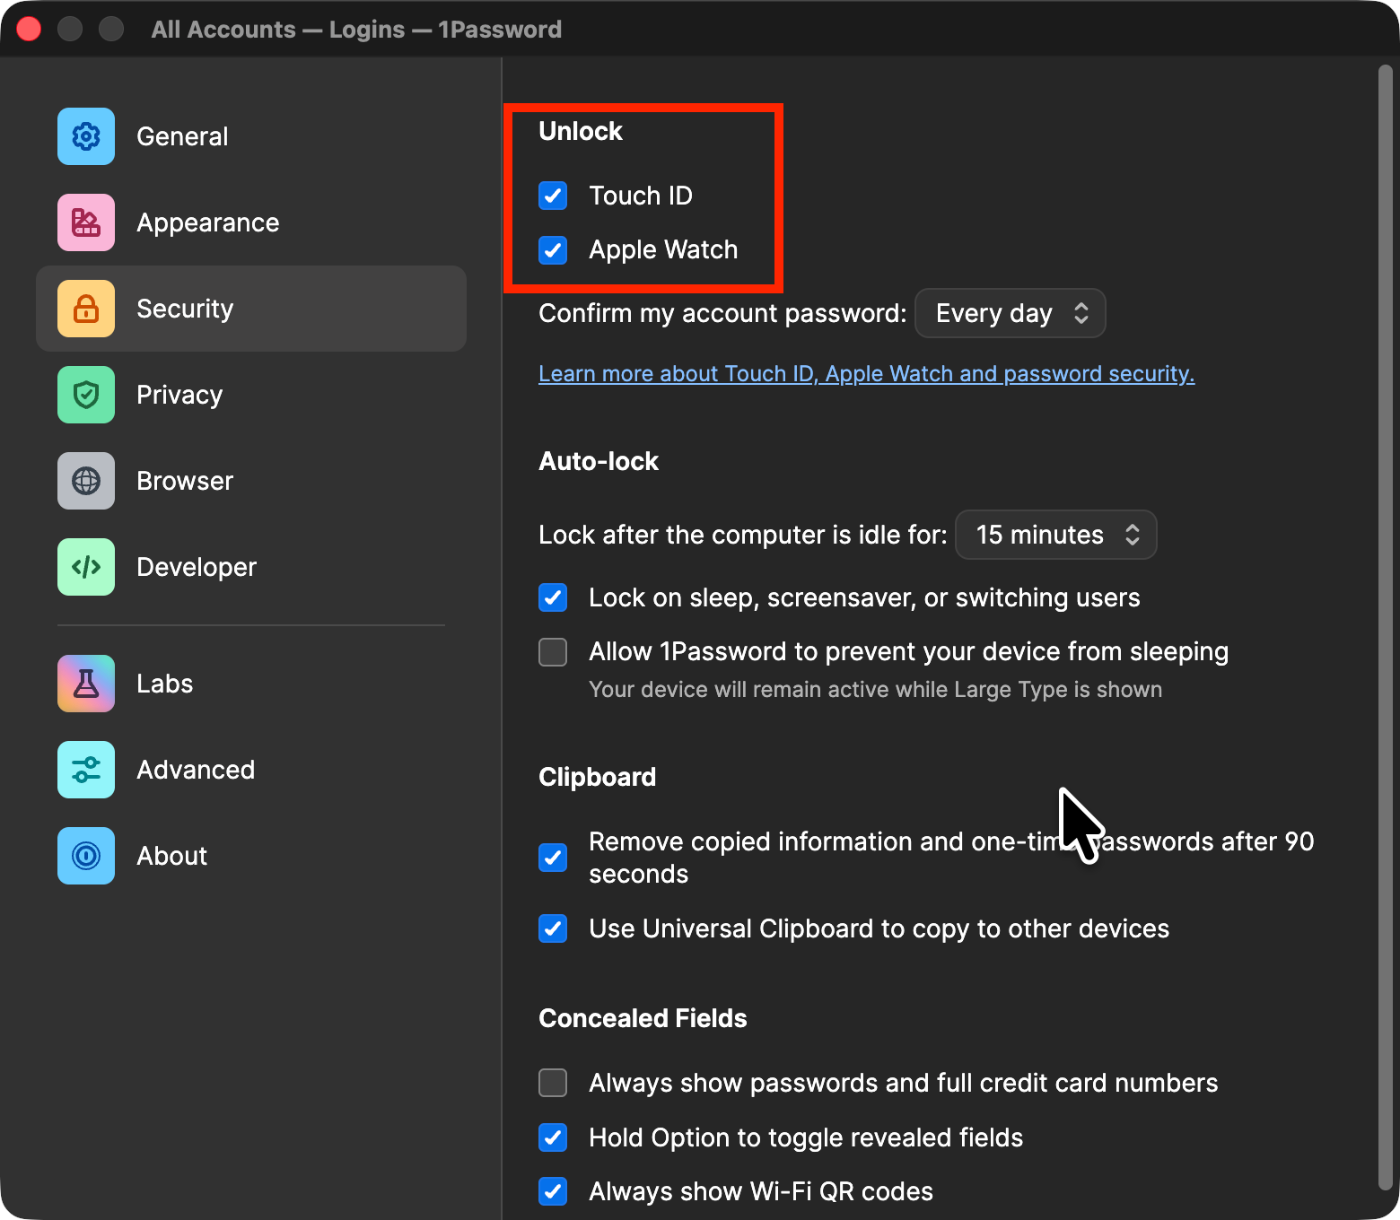Viewport: 1400px width, 1220px height.
Task: Open Learn more about Touch ID link
Action: tap(866, 374)
